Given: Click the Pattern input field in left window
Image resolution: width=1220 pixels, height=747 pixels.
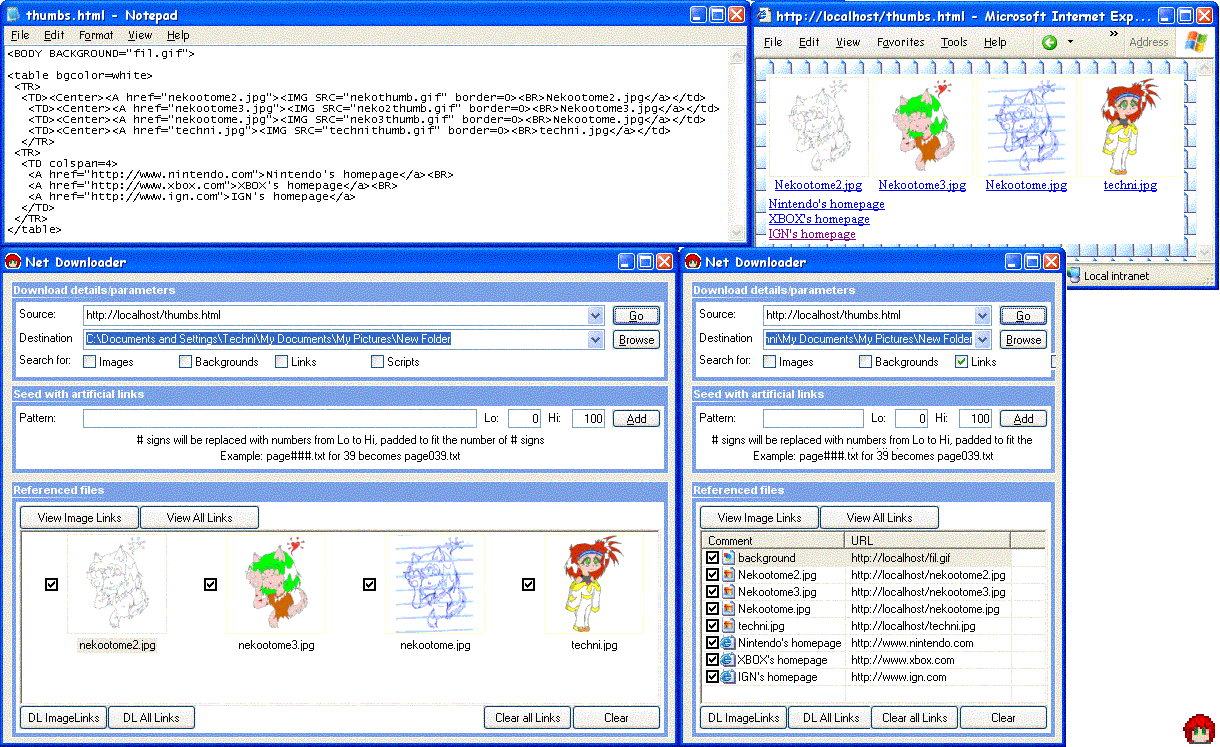Looking at the screenshot, I should 279,419.
